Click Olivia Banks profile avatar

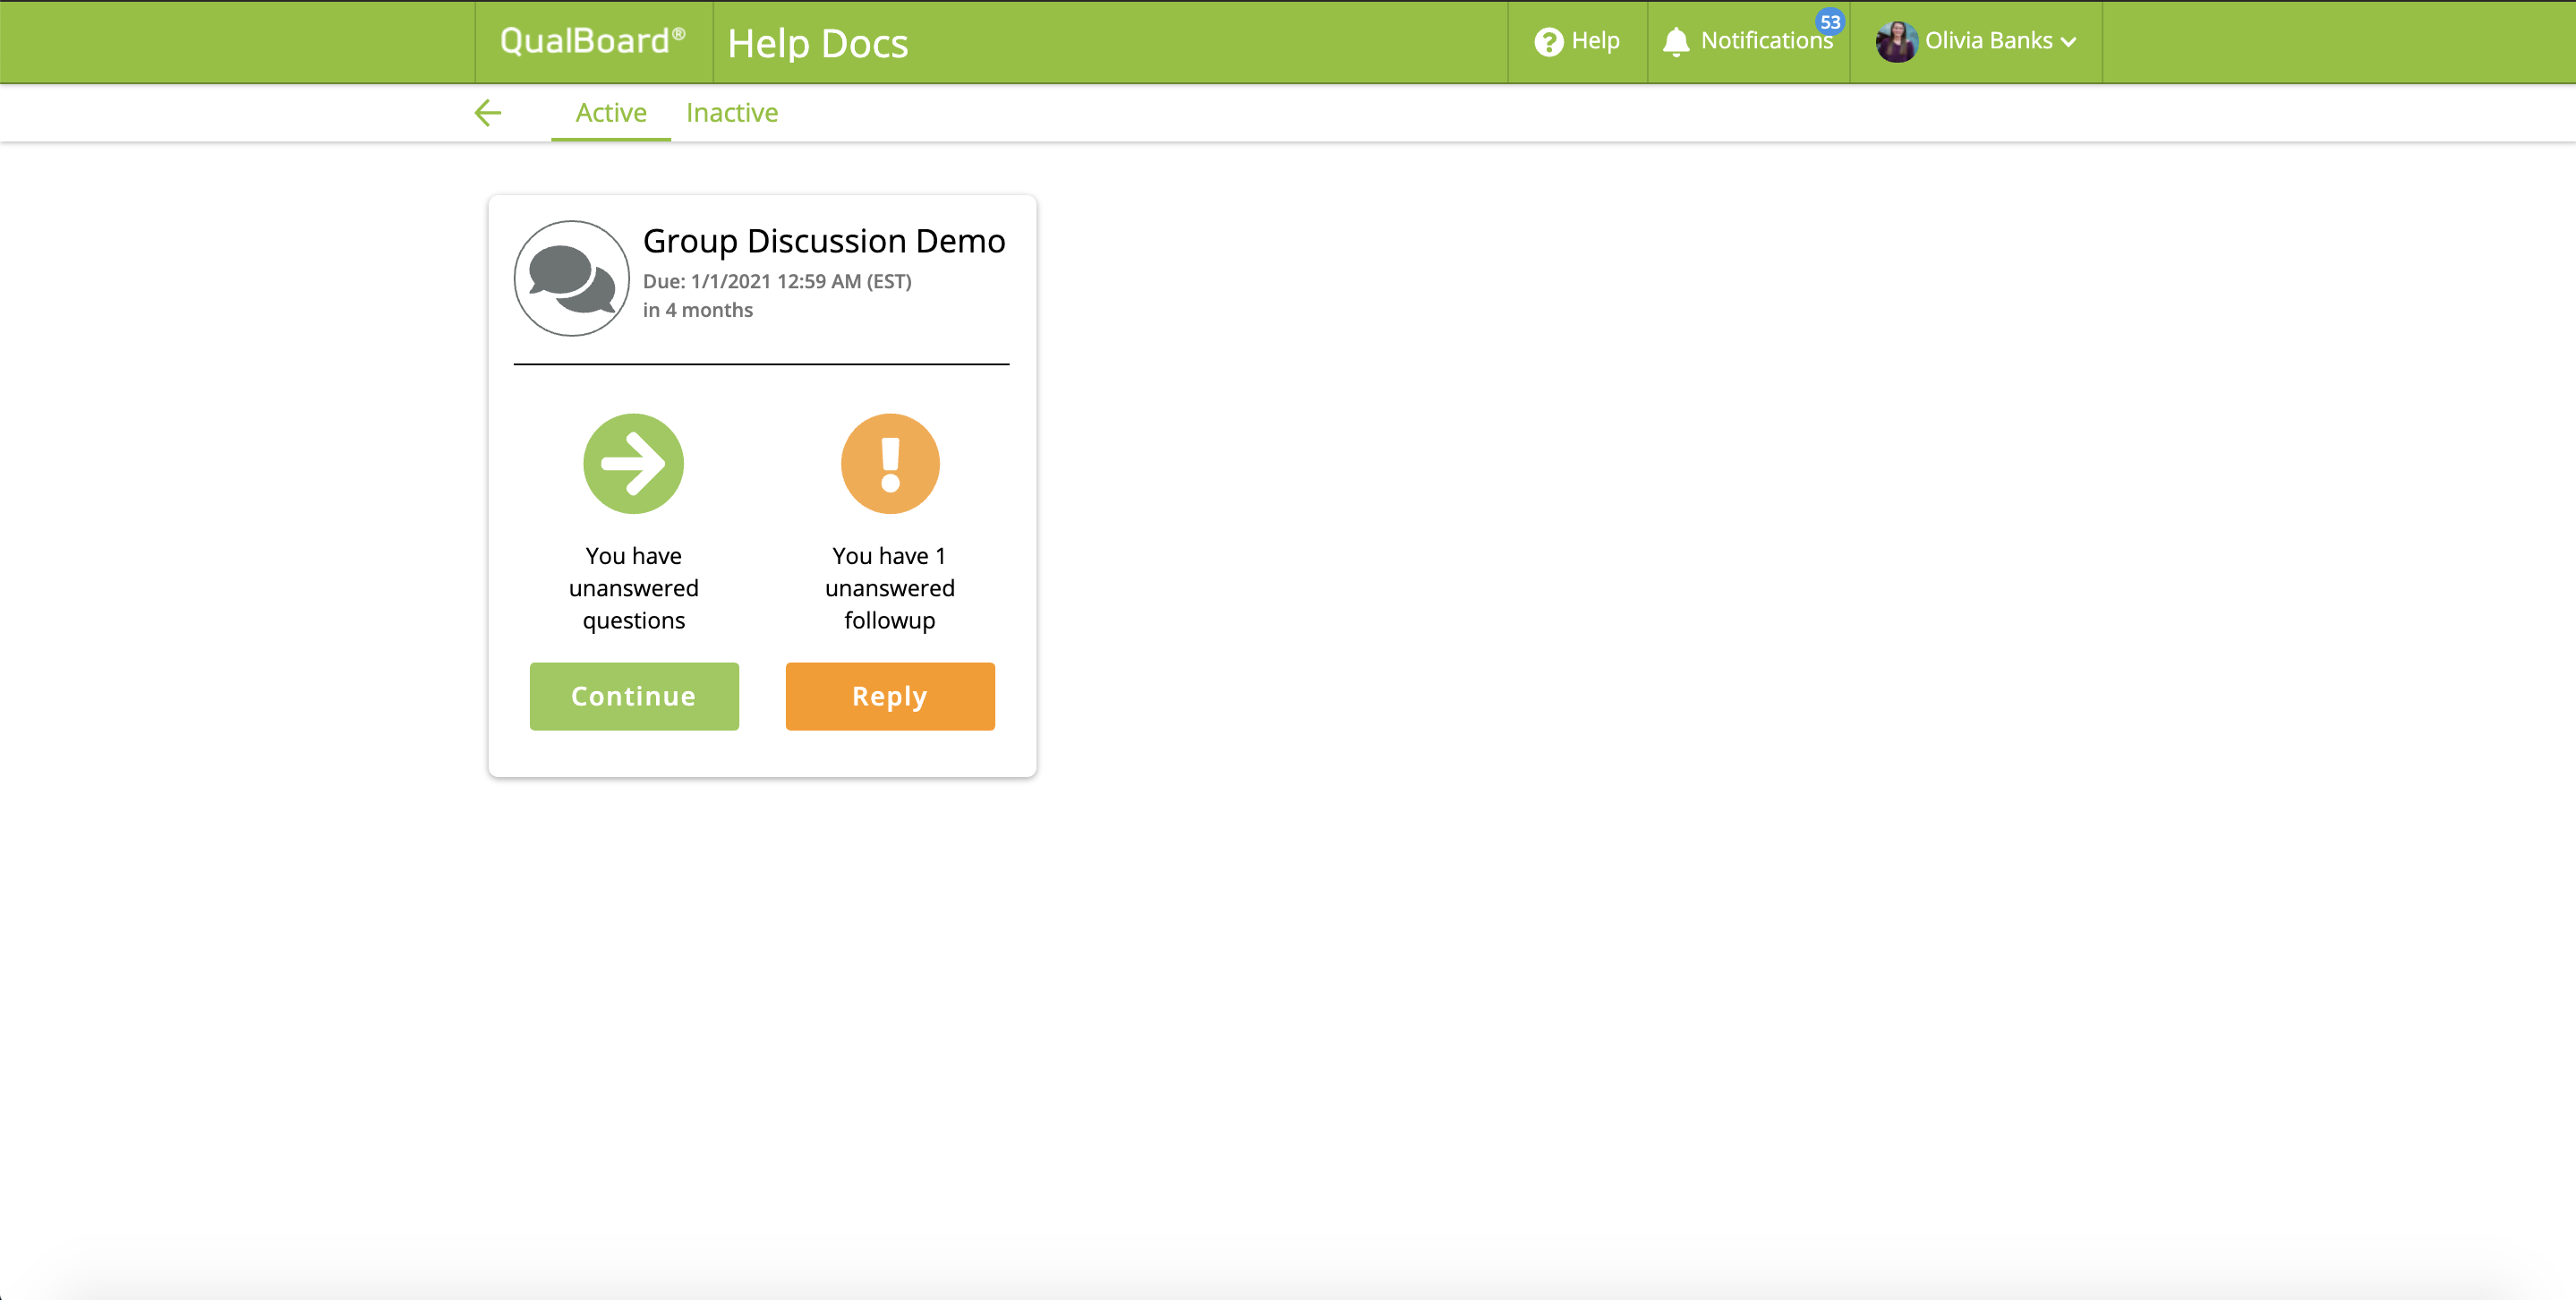point(1896,42)
